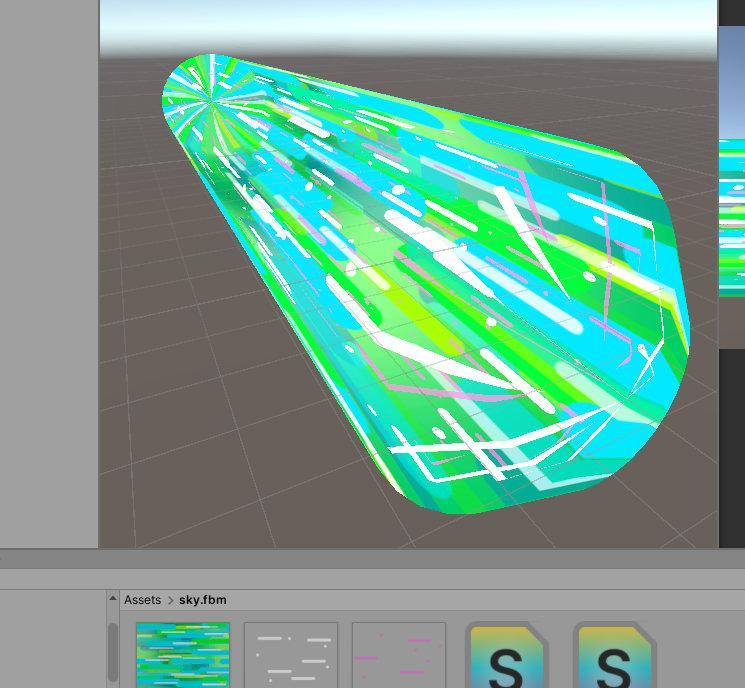Click the breadcrumb chevron after Assets
Viewport: 745px width, 688px height.
click(x=170, y=600)
